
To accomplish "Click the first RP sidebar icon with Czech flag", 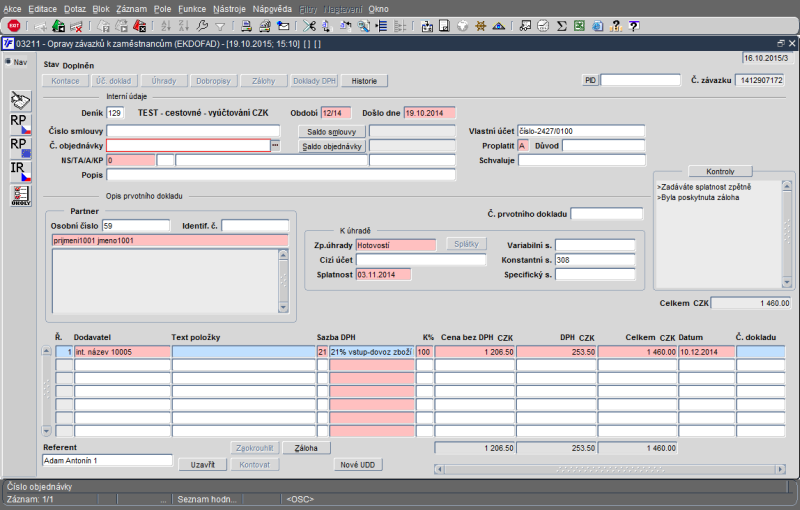I will click(x=20, y=124).
